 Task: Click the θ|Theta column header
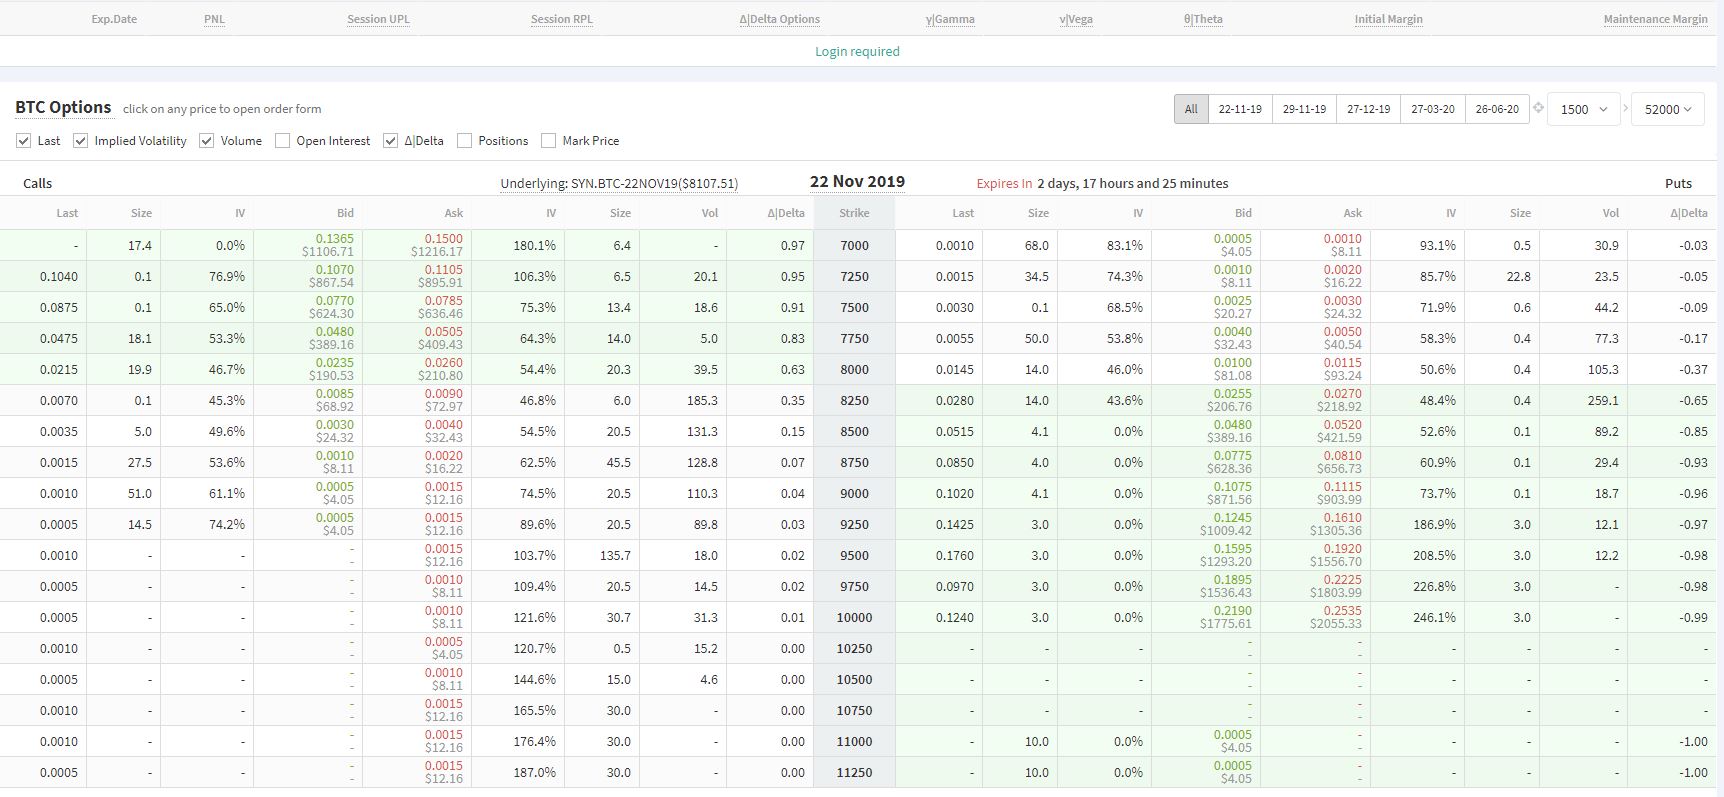pos(1203,19)
